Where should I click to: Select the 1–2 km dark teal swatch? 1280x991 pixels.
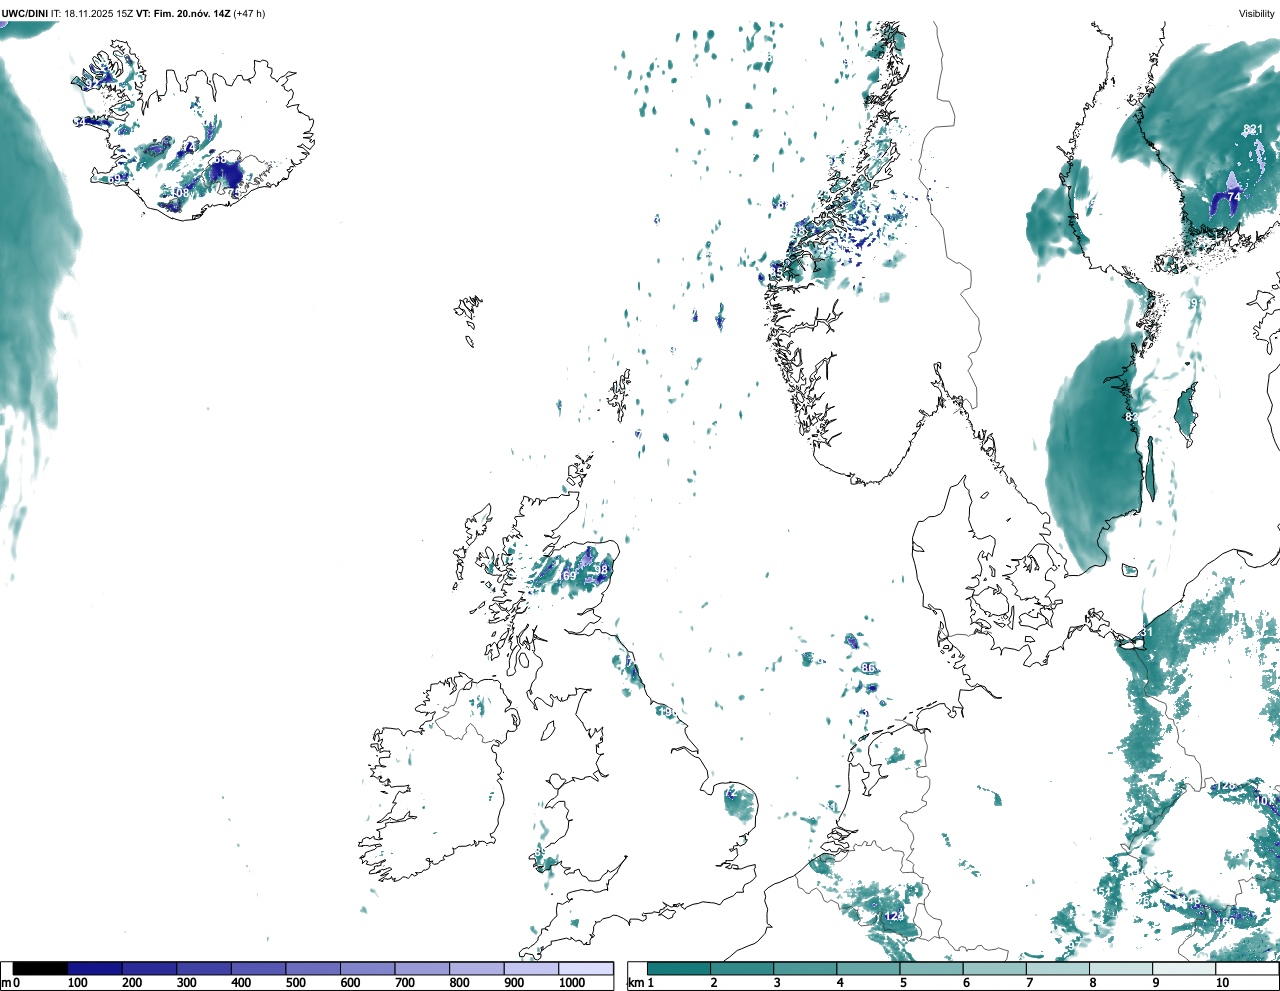pyautogui.click(x=679, y=969)
